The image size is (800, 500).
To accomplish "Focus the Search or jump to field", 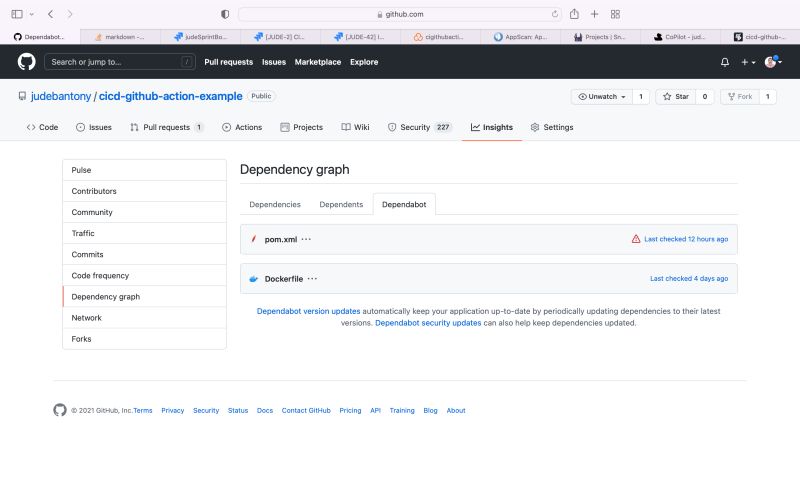I will click(x=120, y=62).
